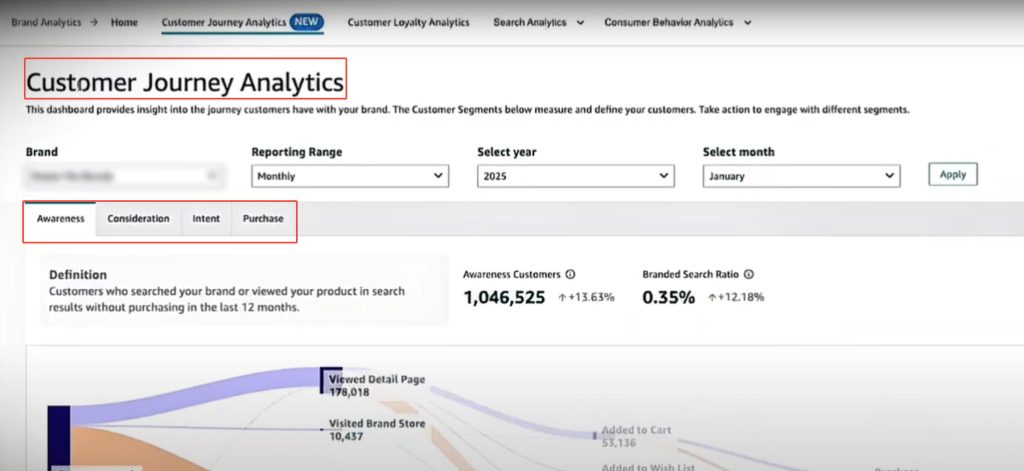The height and width of the screenshot is (471, 1024).
Task: Open the Select month dropdown
Action: point(801,175)
